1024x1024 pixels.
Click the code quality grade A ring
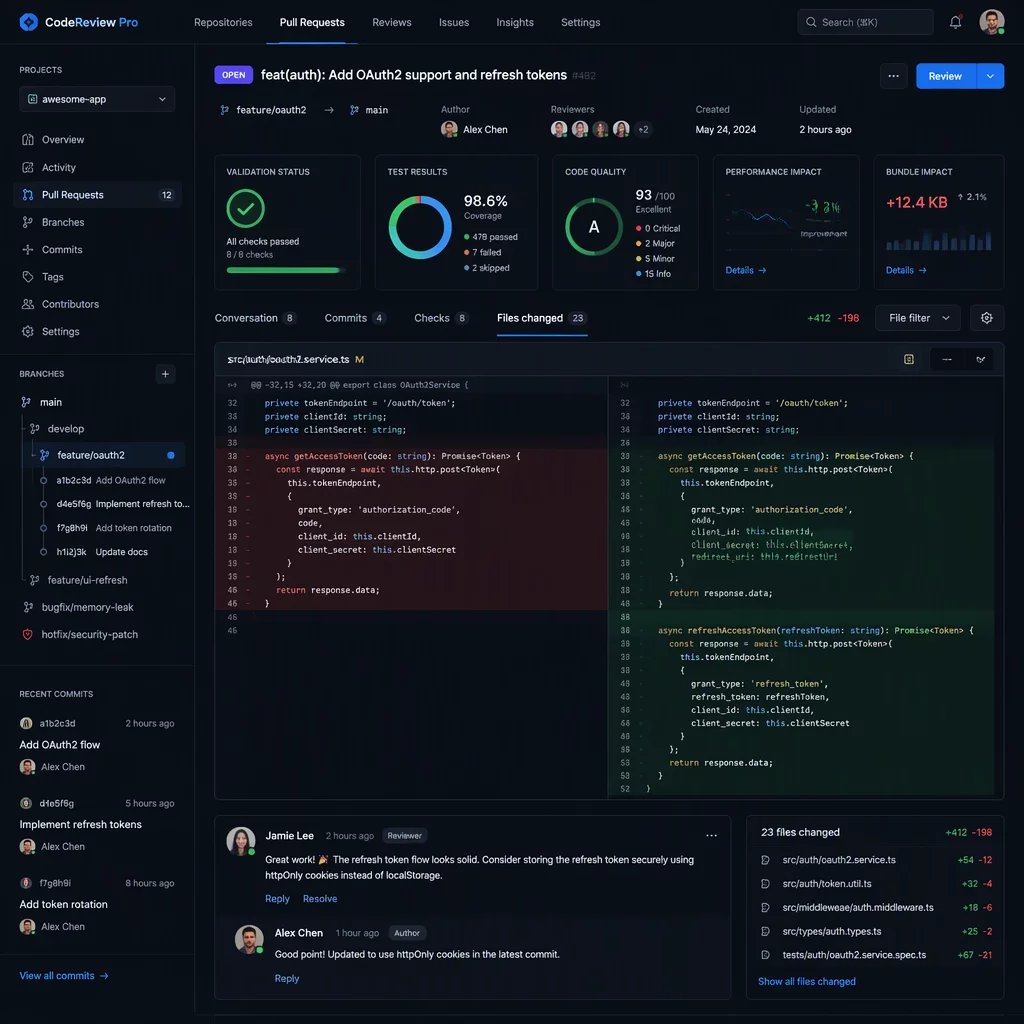point(593,227)
